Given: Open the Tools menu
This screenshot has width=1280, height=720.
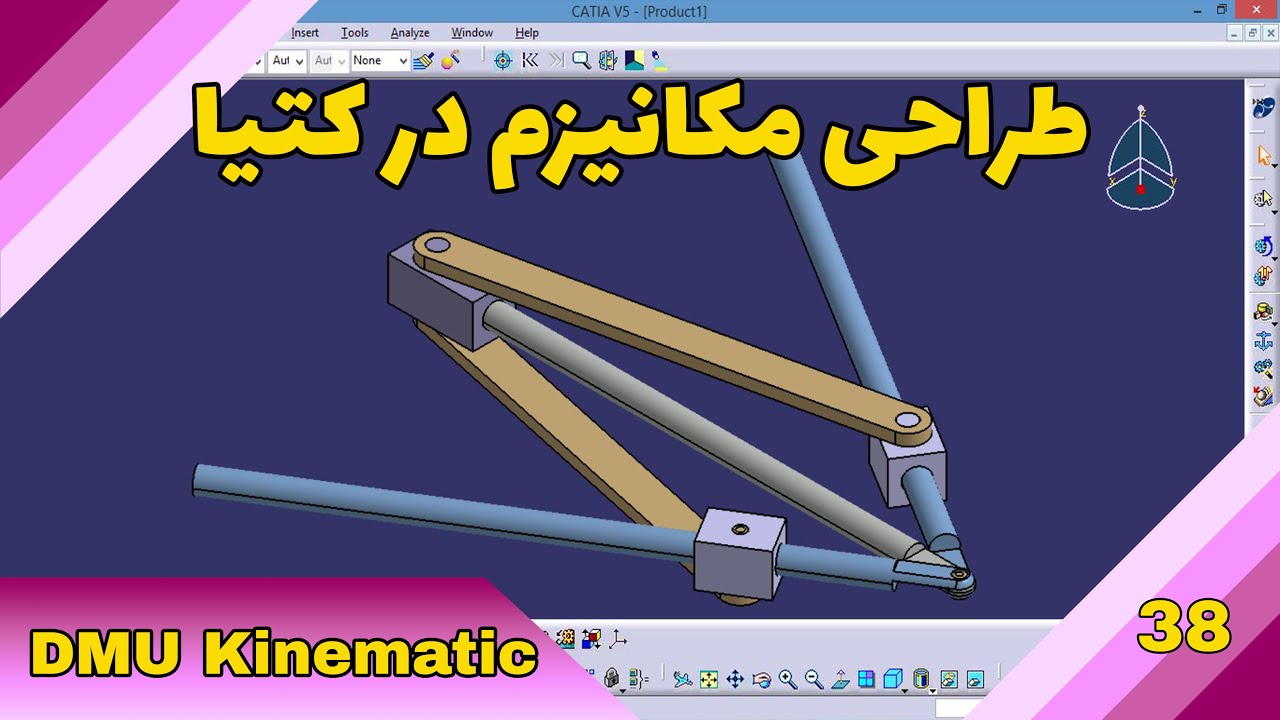Looking at the screenshot, I should click(x=354, y=33).
